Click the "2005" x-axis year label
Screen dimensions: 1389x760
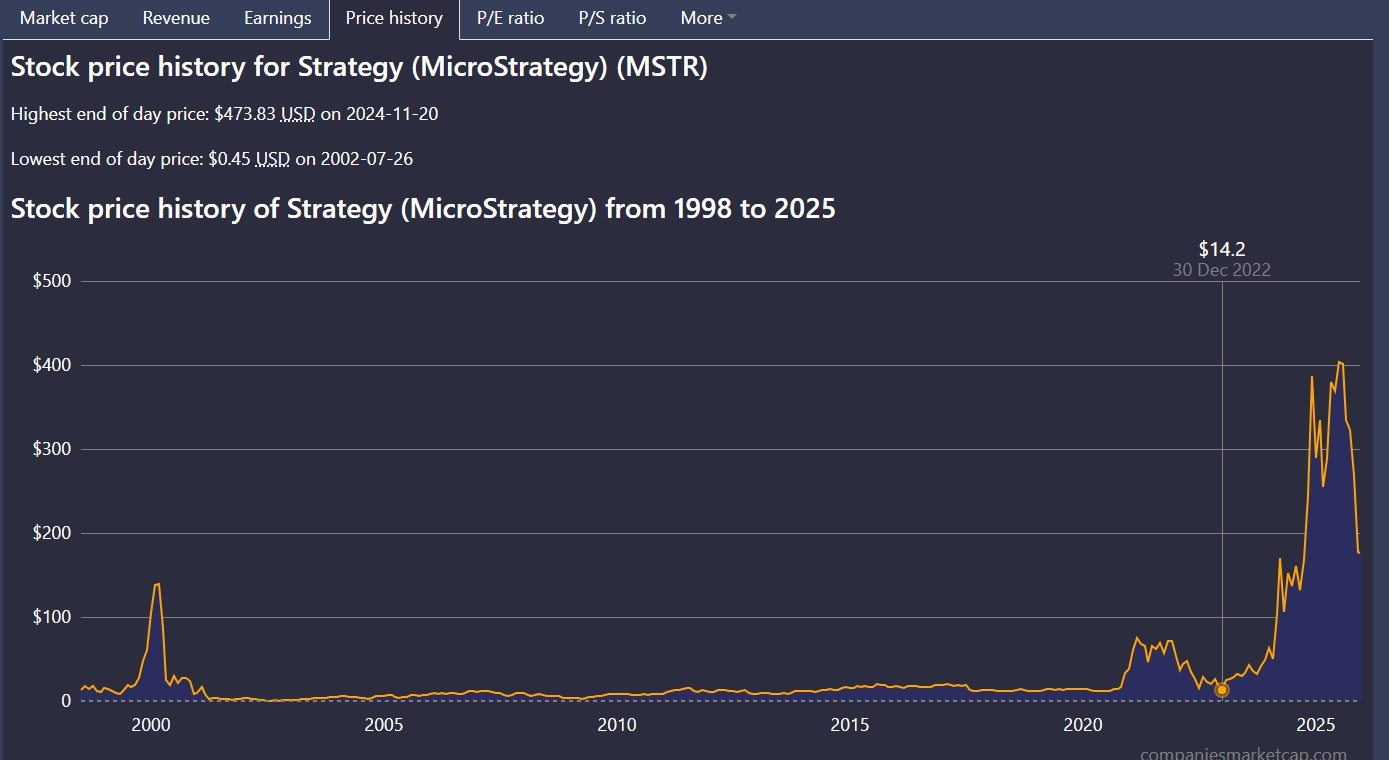pos(384,724)
